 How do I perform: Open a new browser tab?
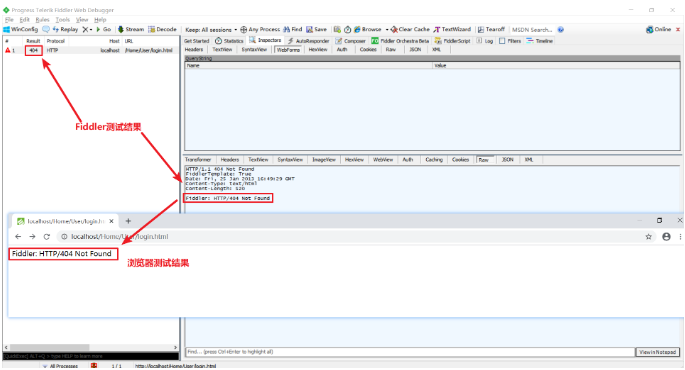pos(128,221)
